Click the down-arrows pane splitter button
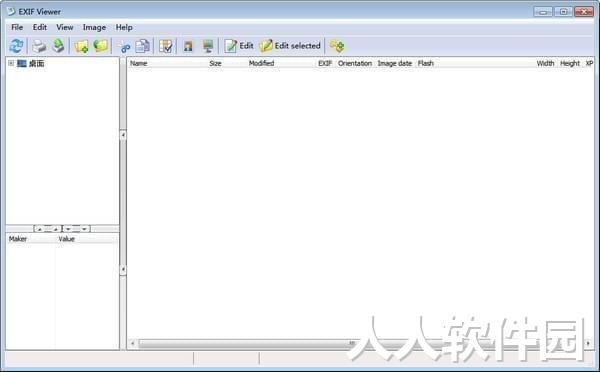The image size is (600, 372). click(x=76, y=229)
